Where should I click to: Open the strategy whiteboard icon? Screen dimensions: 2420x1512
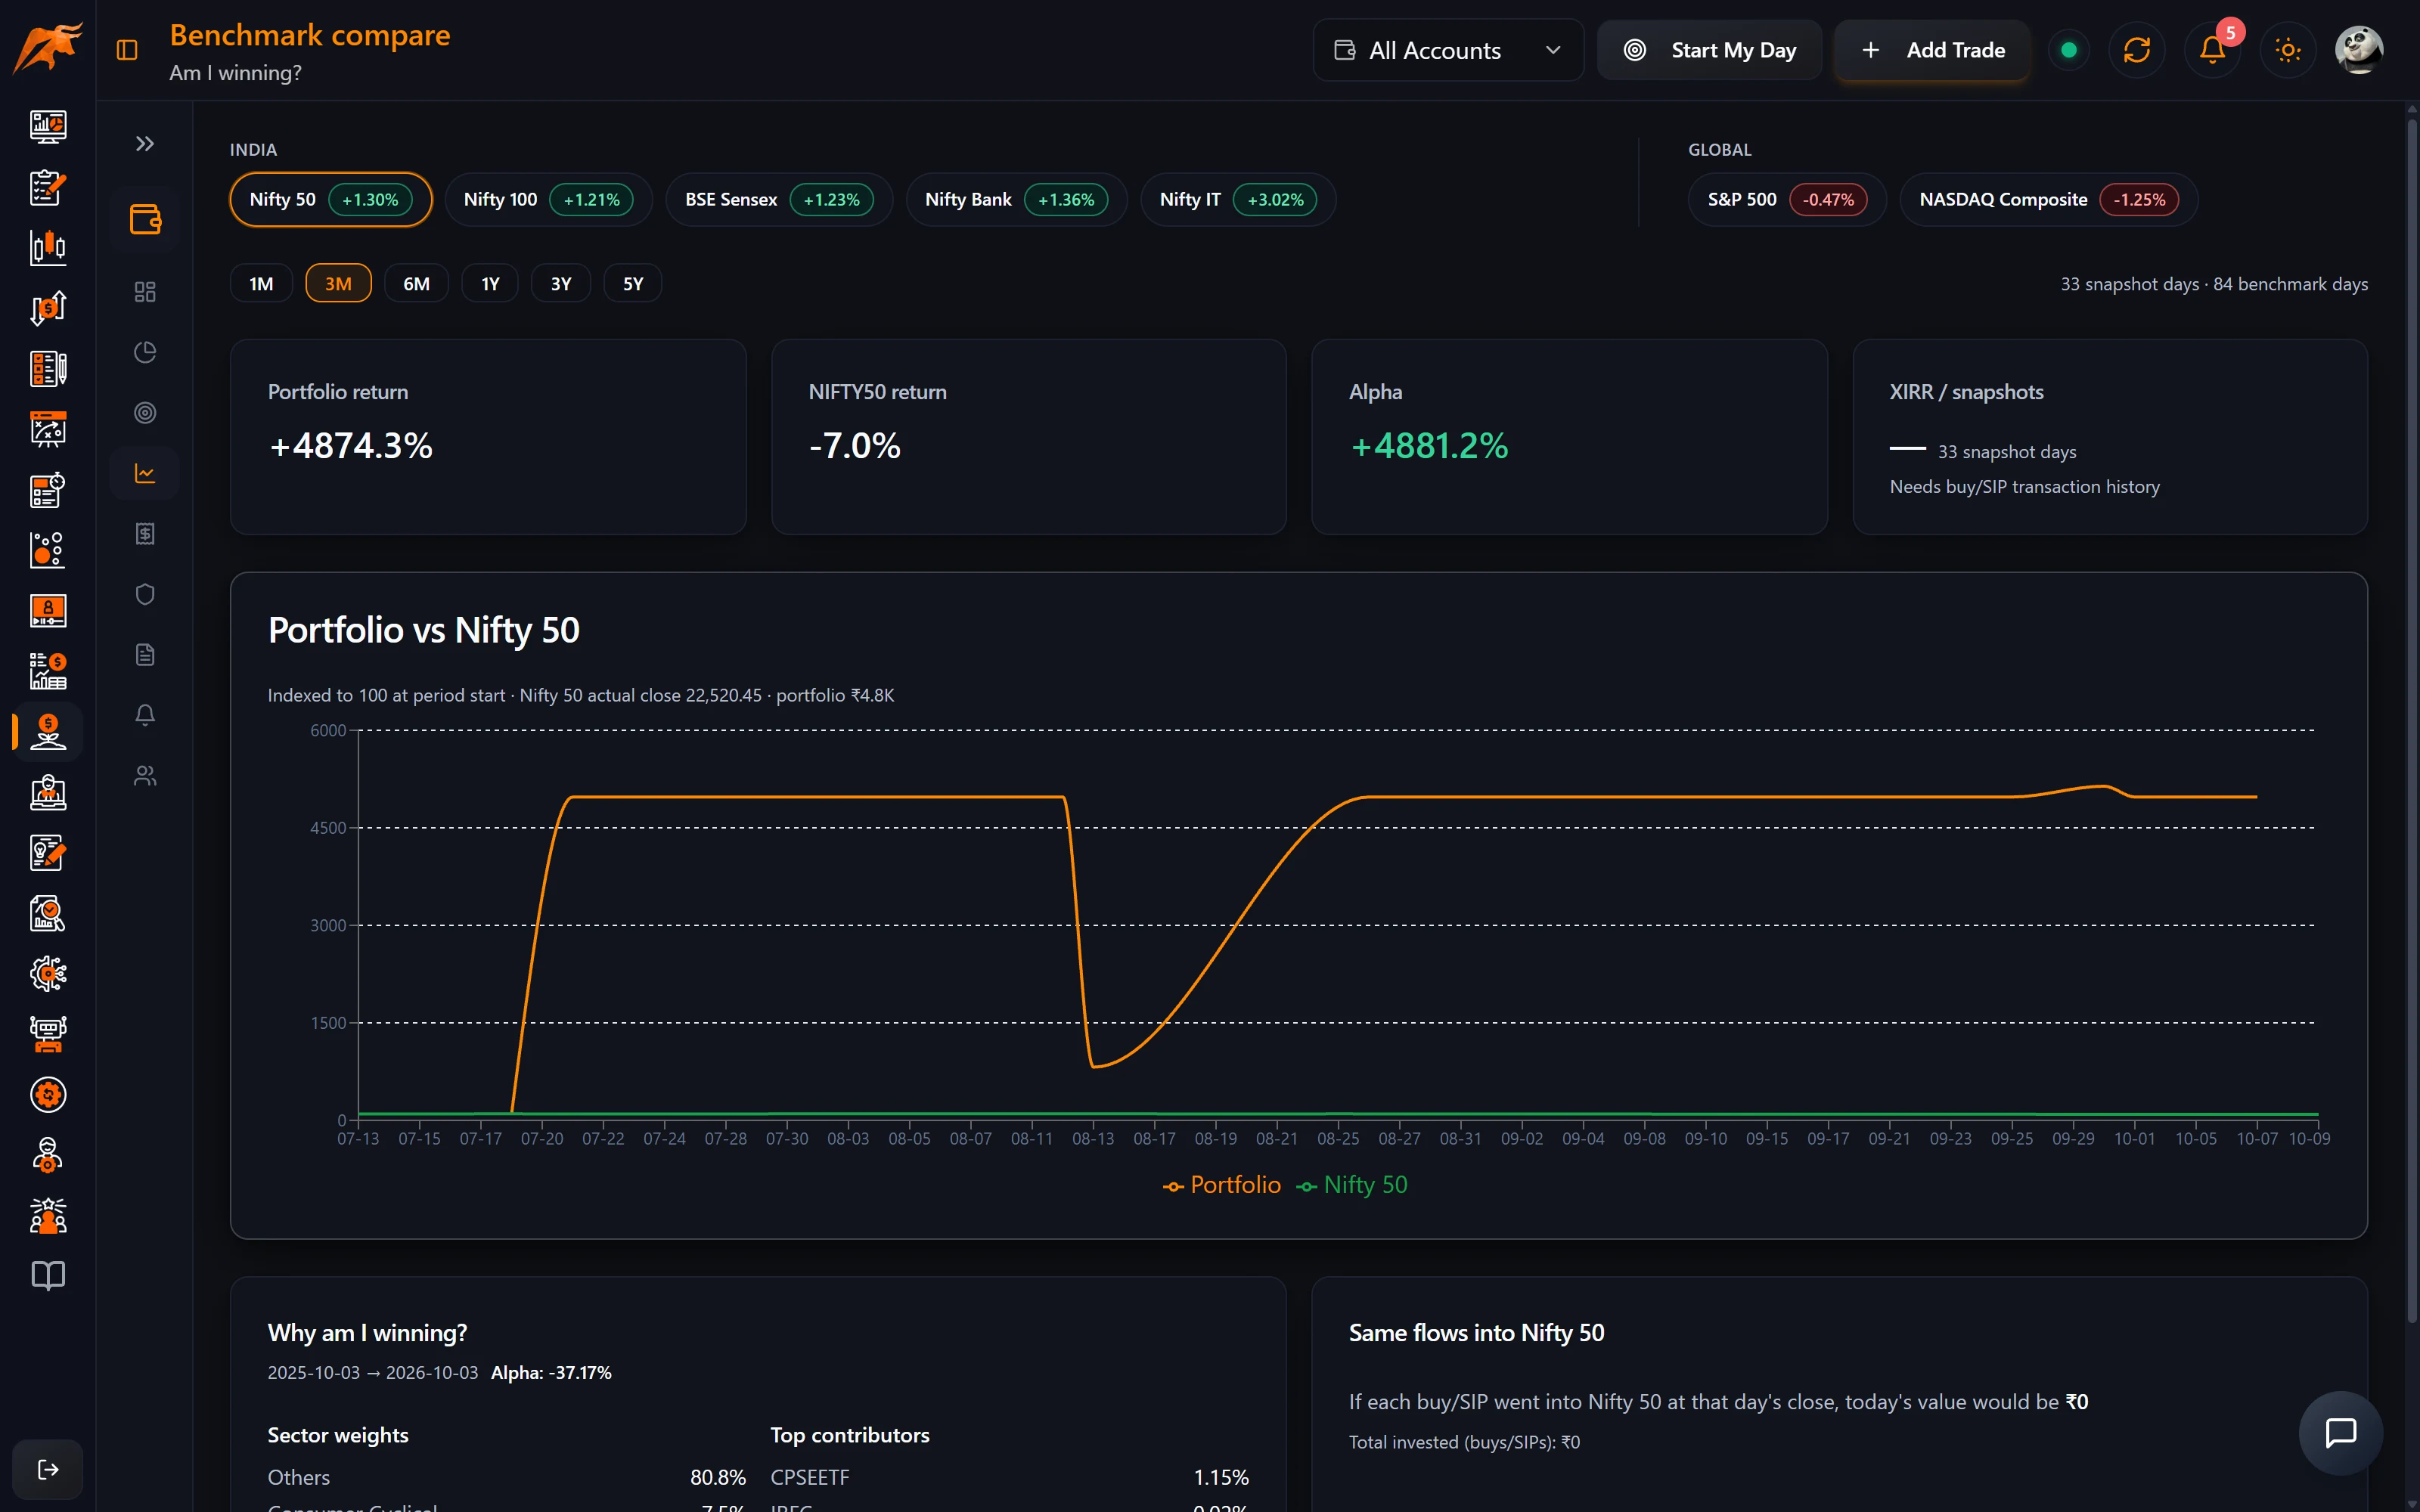(x=48, y=429)
